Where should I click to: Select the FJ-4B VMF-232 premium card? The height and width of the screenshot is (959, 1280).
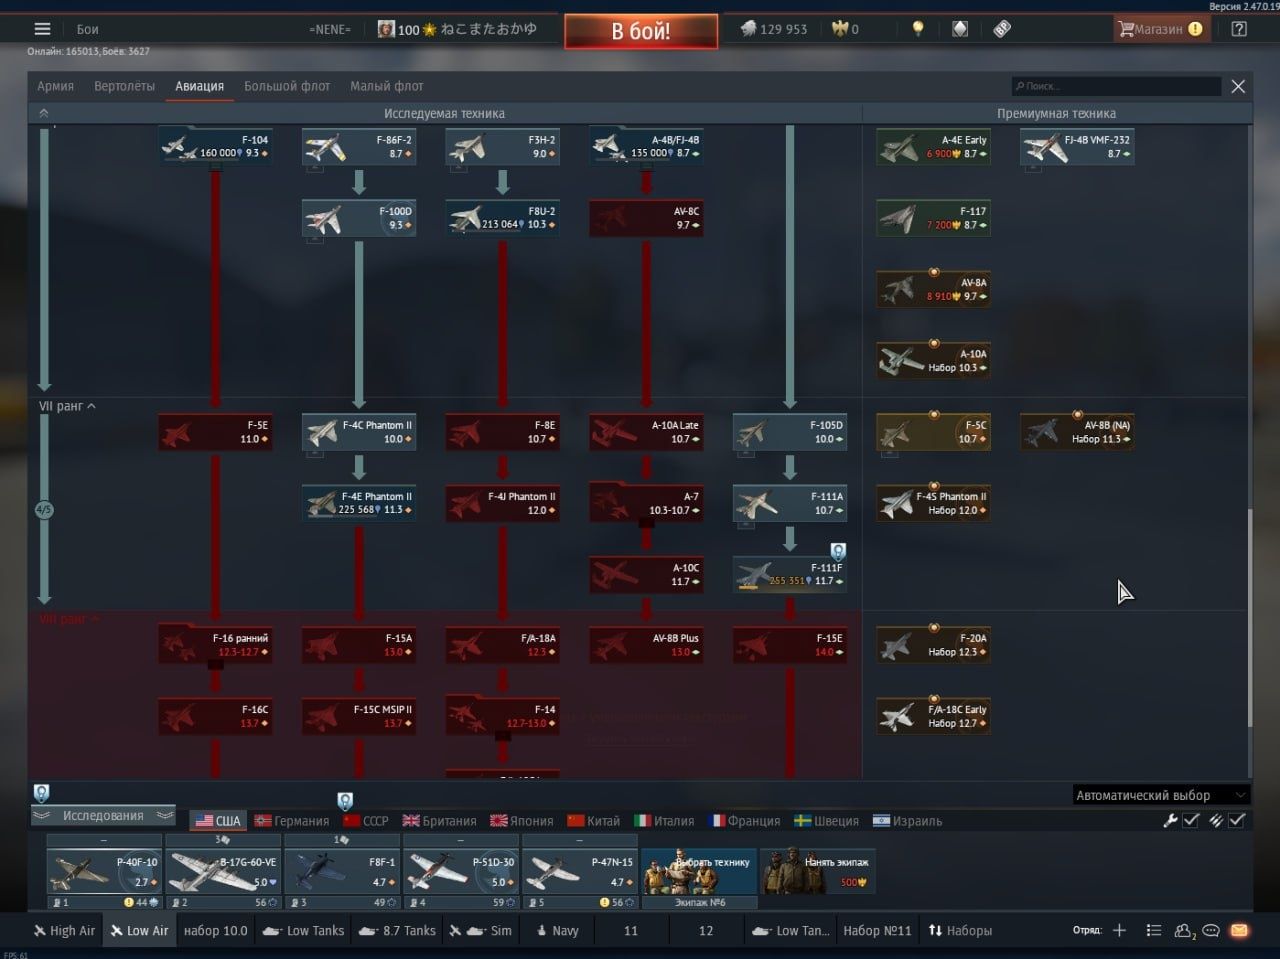(1078, 146)
